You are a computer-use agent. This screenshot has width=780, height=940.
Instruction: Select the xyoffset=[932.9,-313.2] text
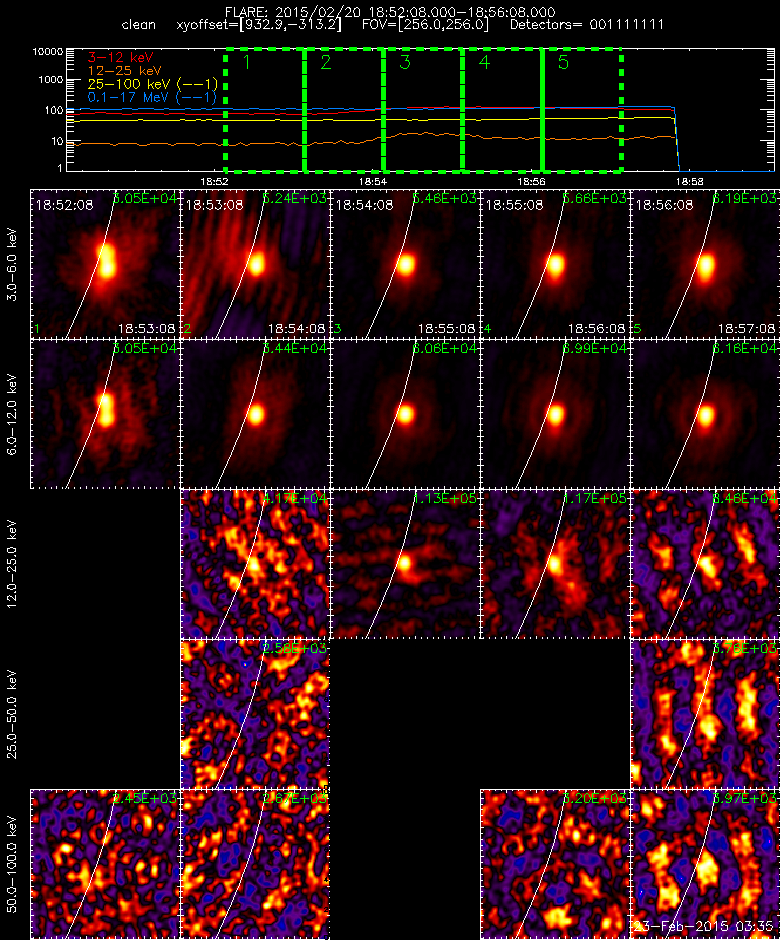(259, 25)
